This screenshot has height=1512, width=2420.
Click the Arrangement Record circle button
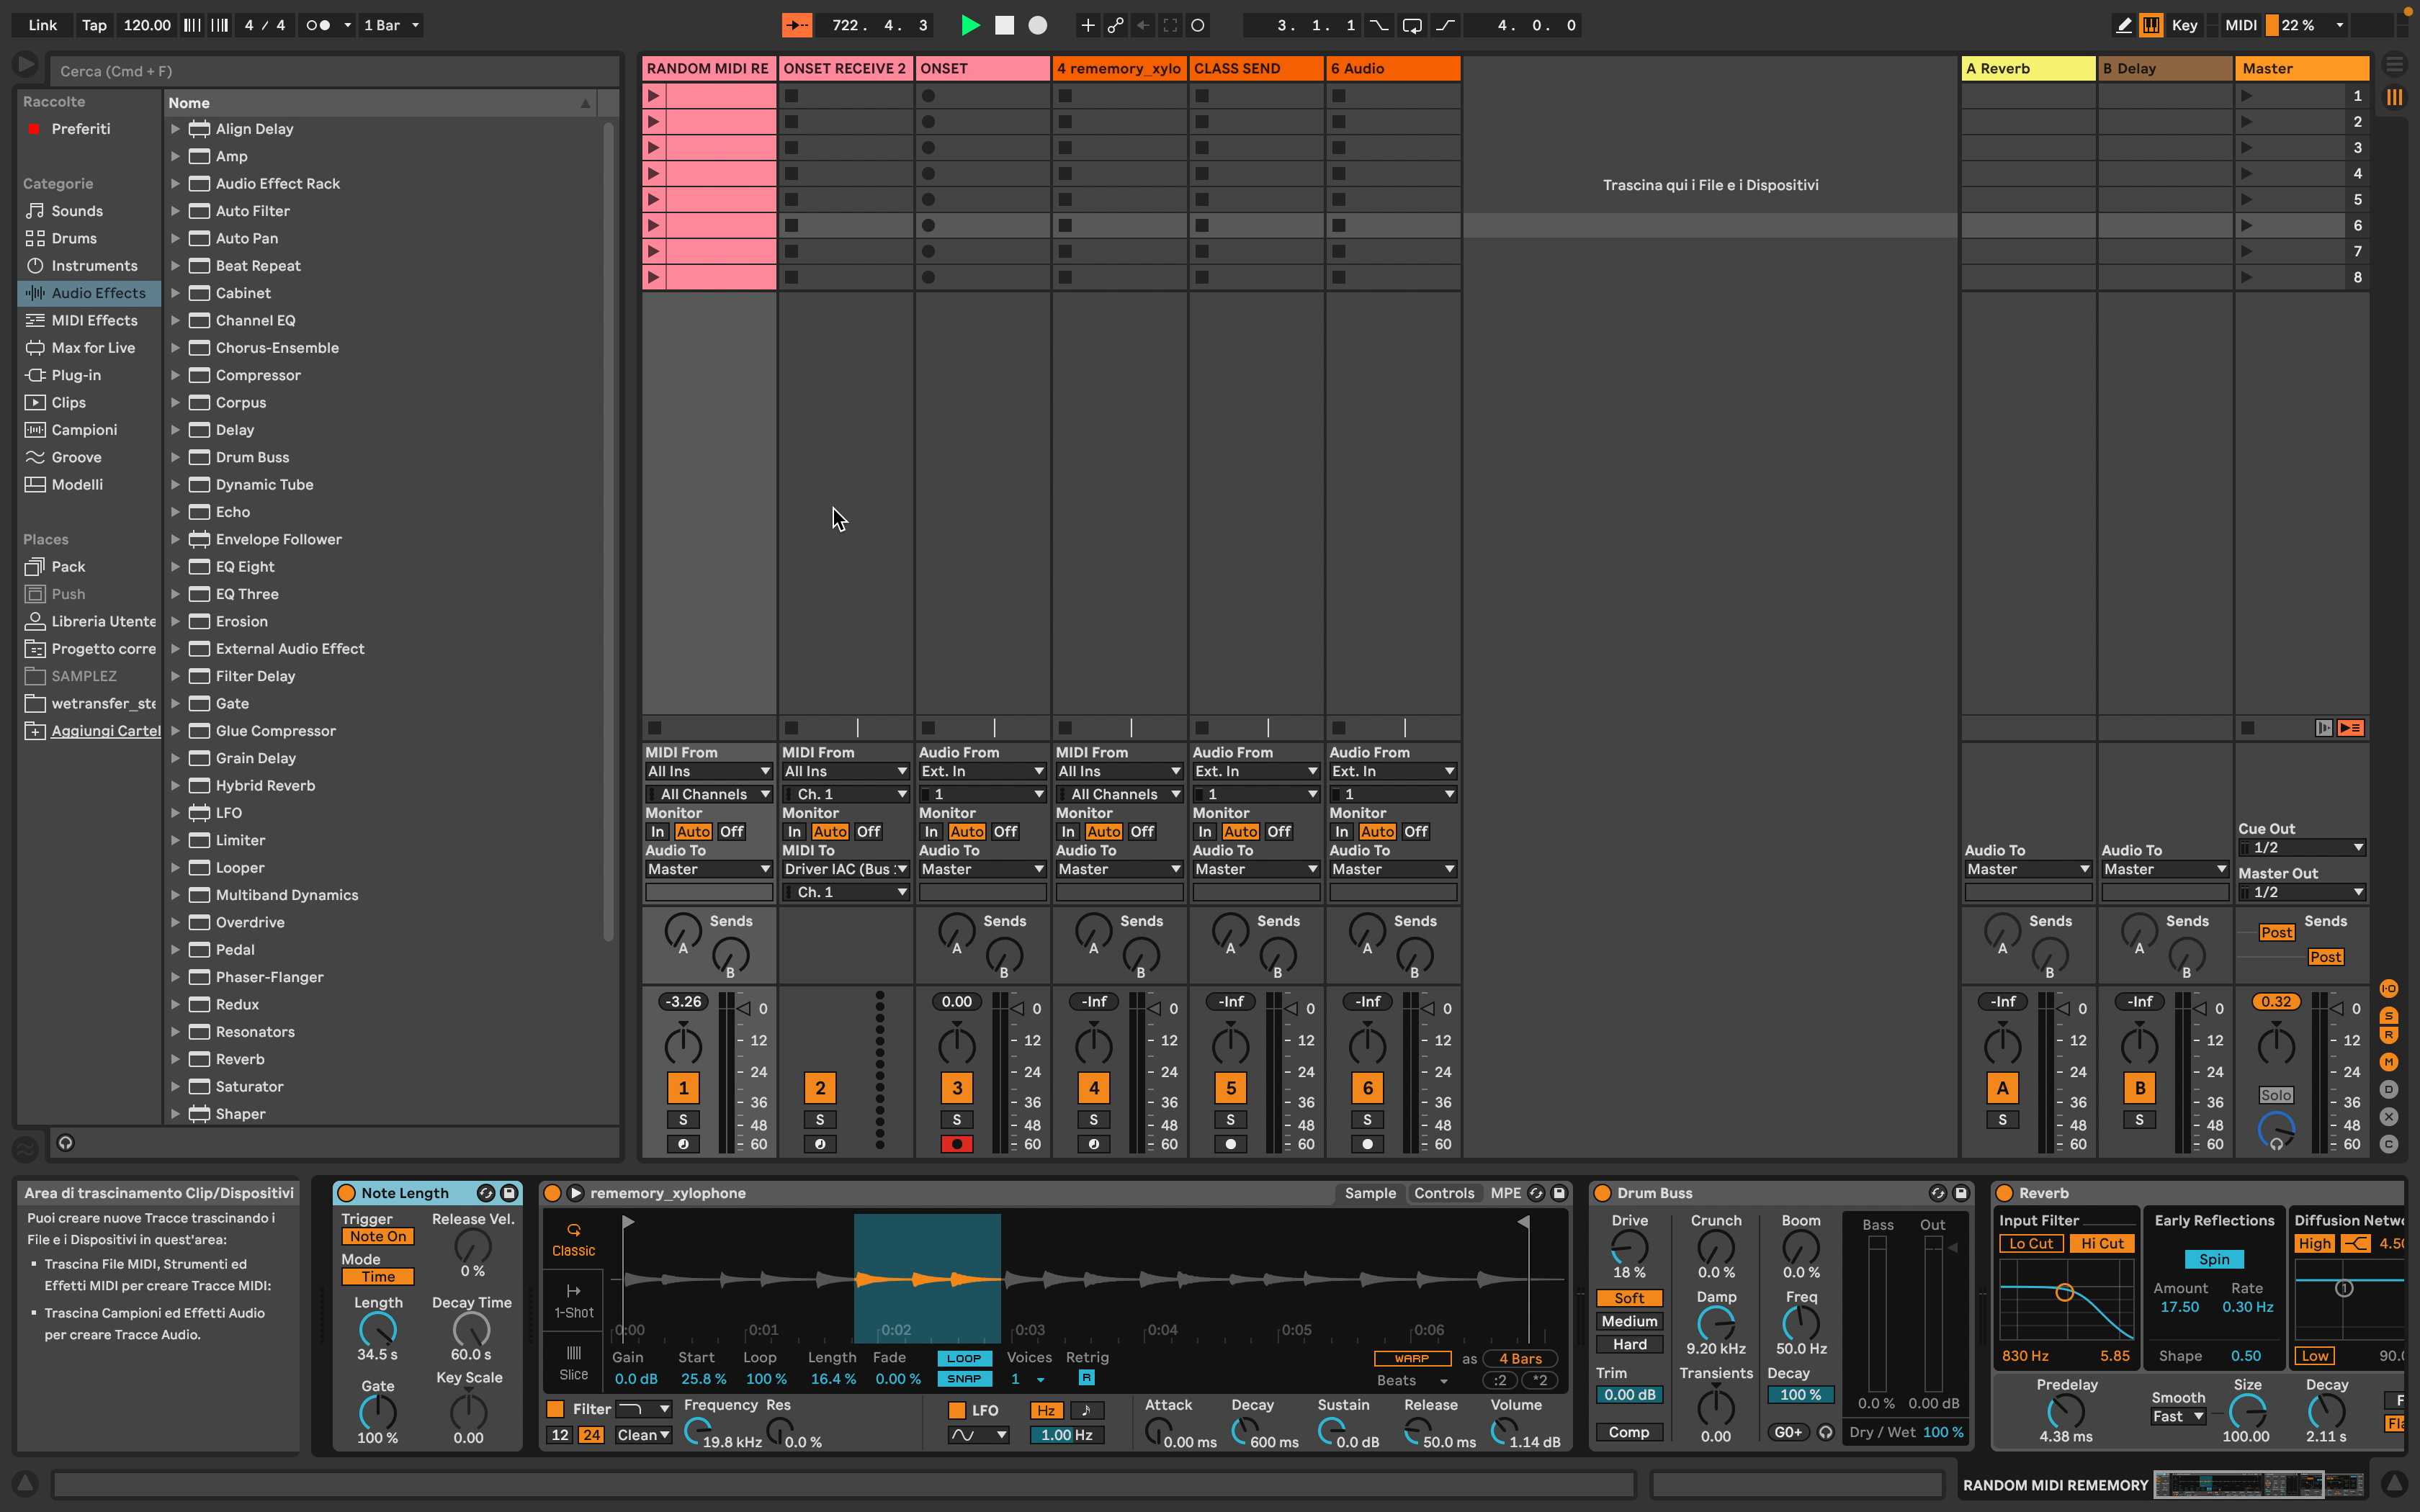coord(1038,25)
